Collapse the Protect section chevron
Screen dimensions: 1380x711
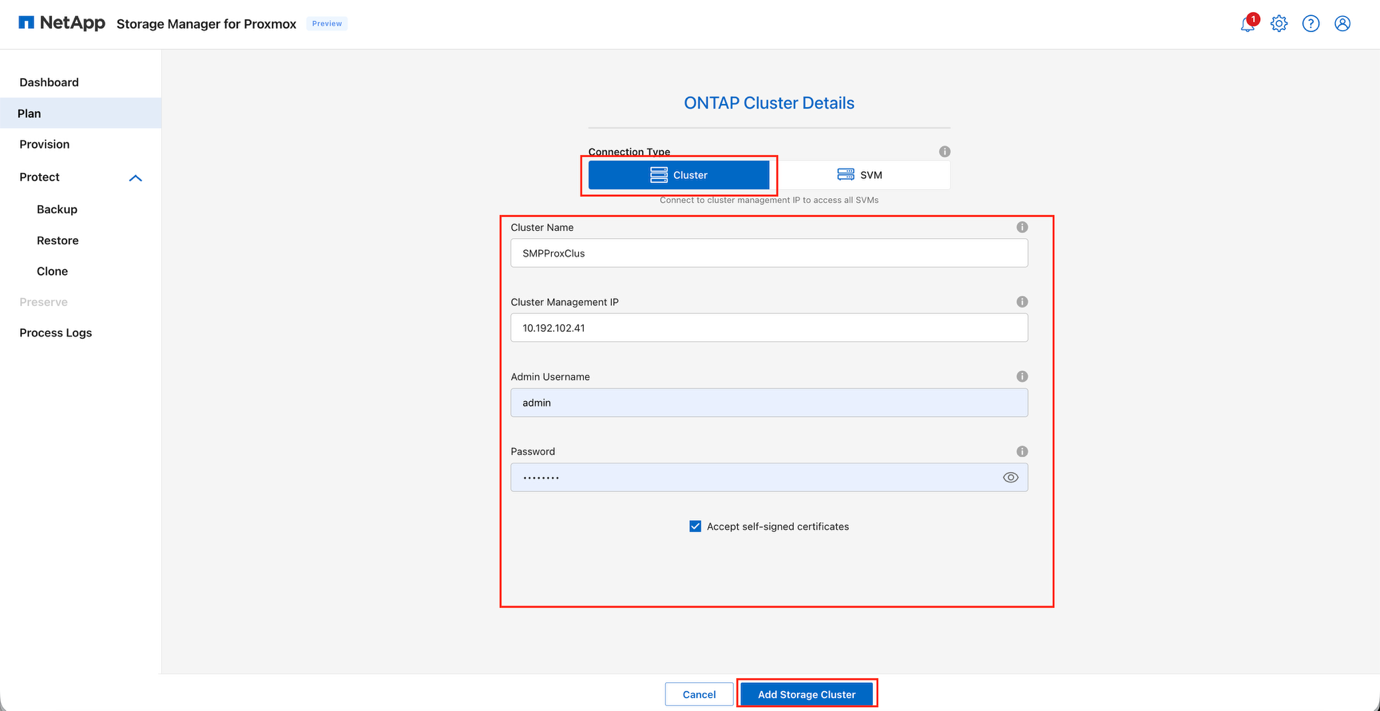pos(135,177)
